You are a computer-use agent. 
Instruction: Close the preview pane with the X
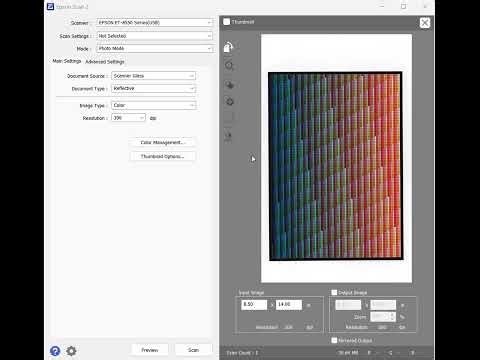(425, 23)
